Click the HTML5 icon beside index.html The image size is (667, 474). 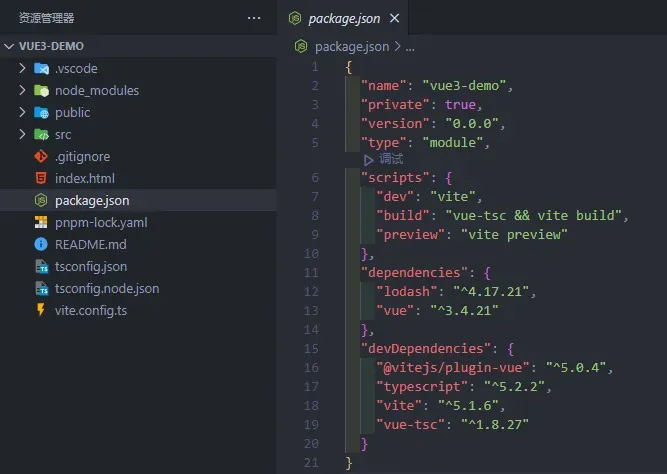click(x=41, y=179)
